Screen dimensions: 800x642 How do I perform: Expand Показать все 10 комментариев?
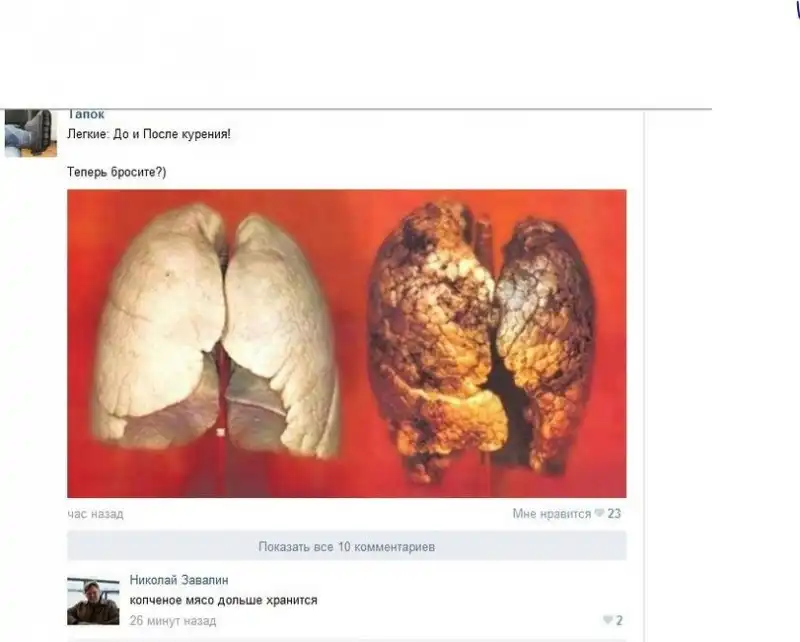pyautogui.click(x=346, y=547)
